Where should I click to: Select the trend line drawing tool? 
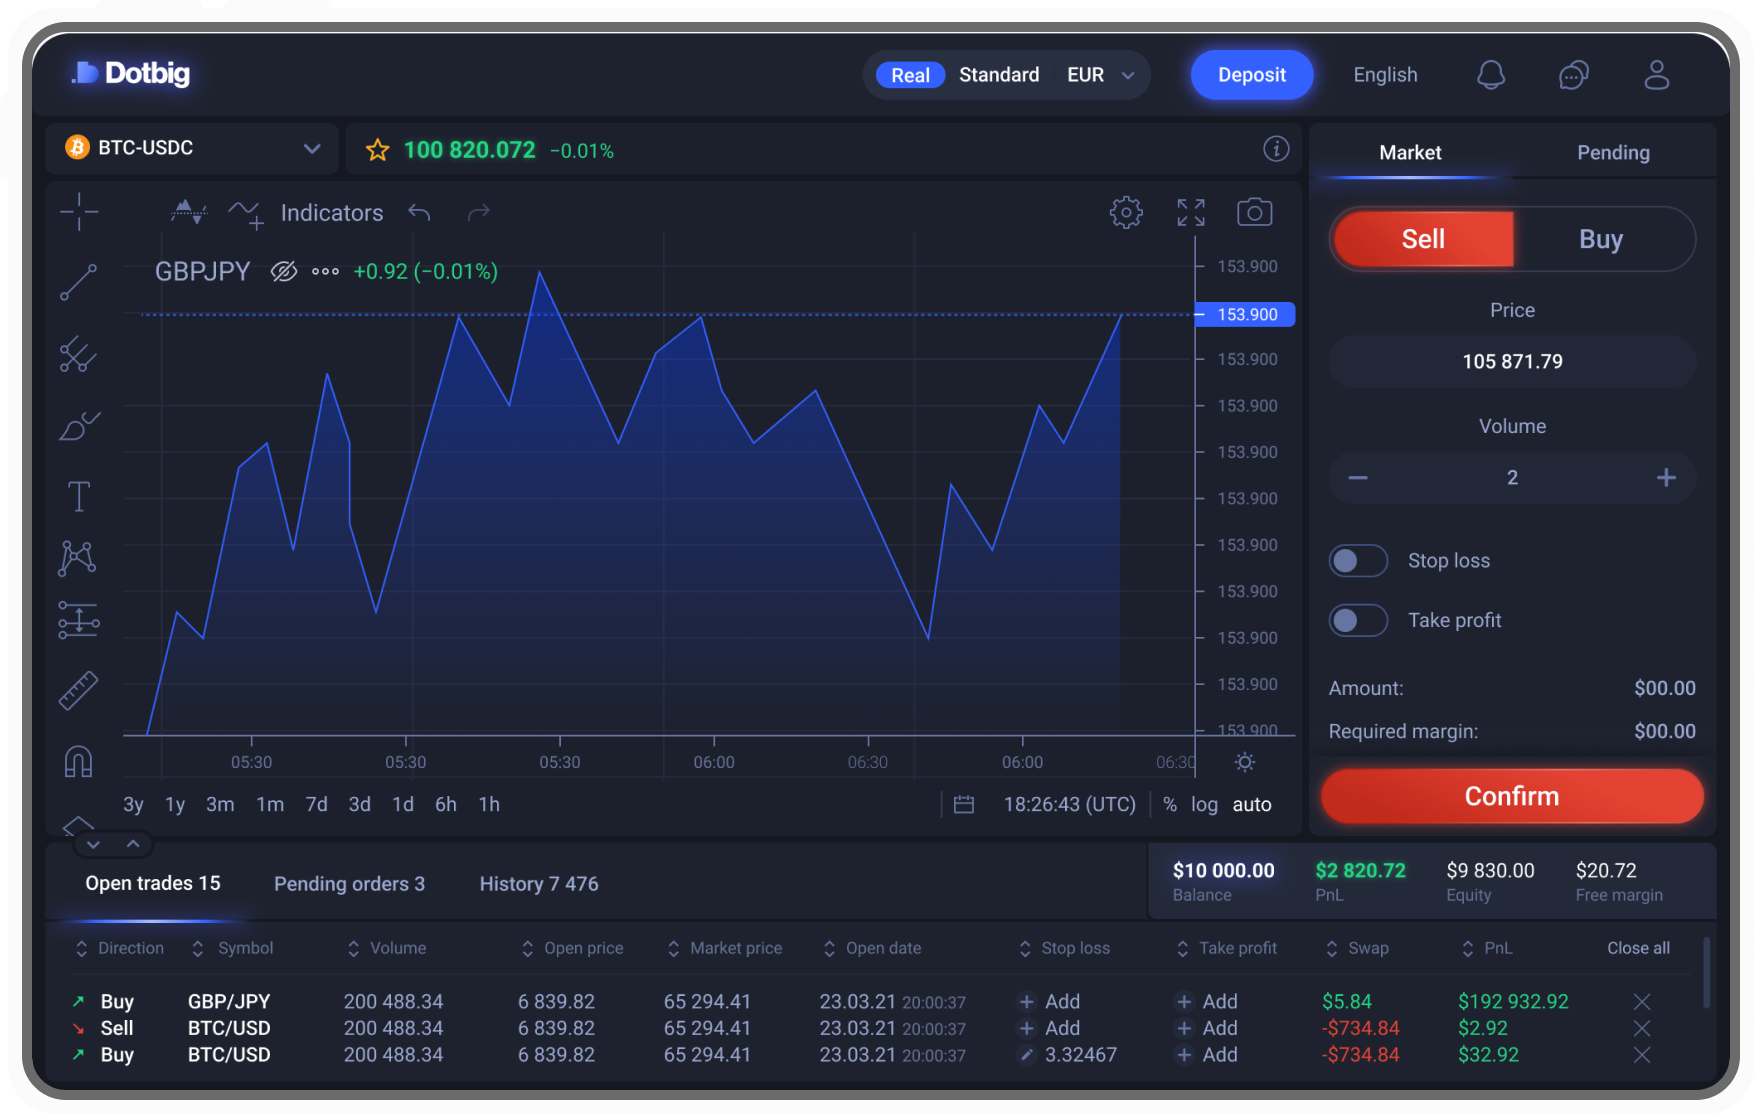(x=78, y=282)
